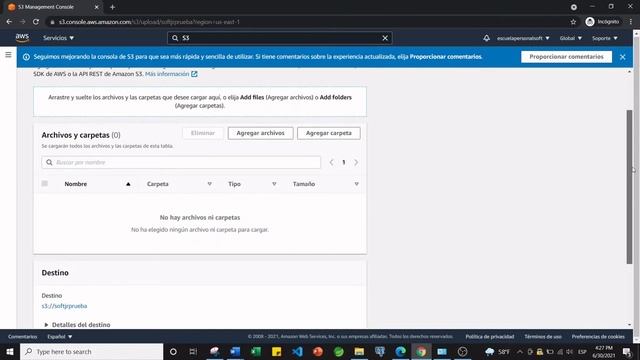This screenshot has height=360, width=640.
Task: Expand Detalles del destino section
Action: [x=77, y=324]
